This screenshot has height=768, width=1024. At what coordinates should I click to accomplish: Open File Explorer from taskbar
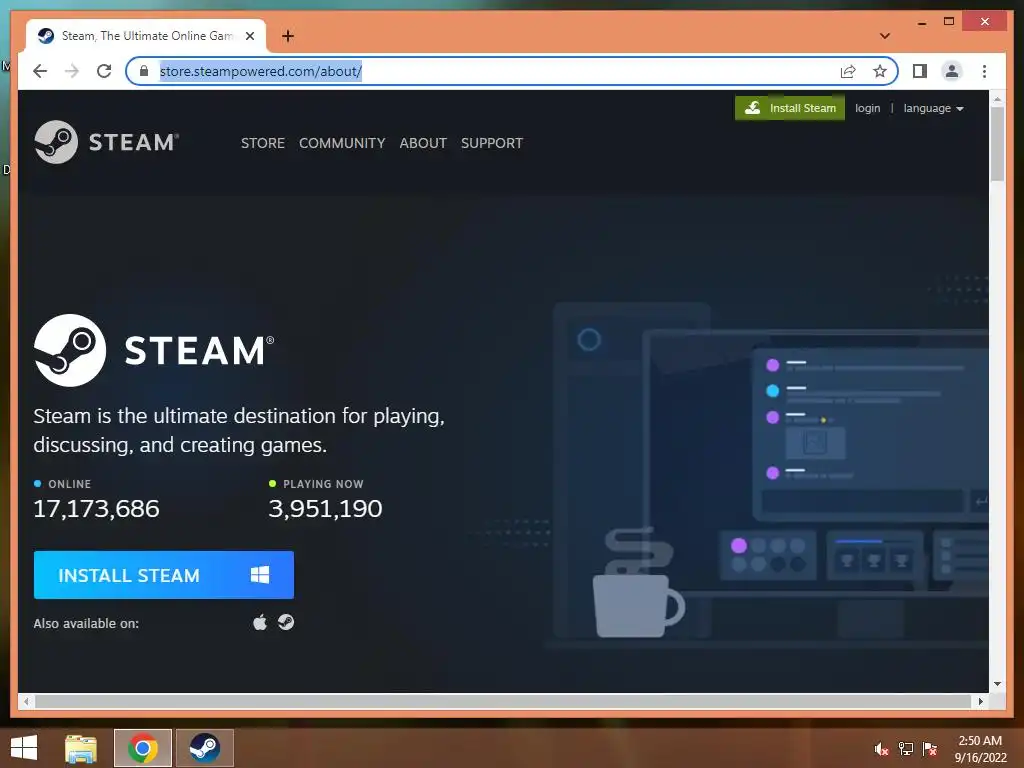point(81,748)
